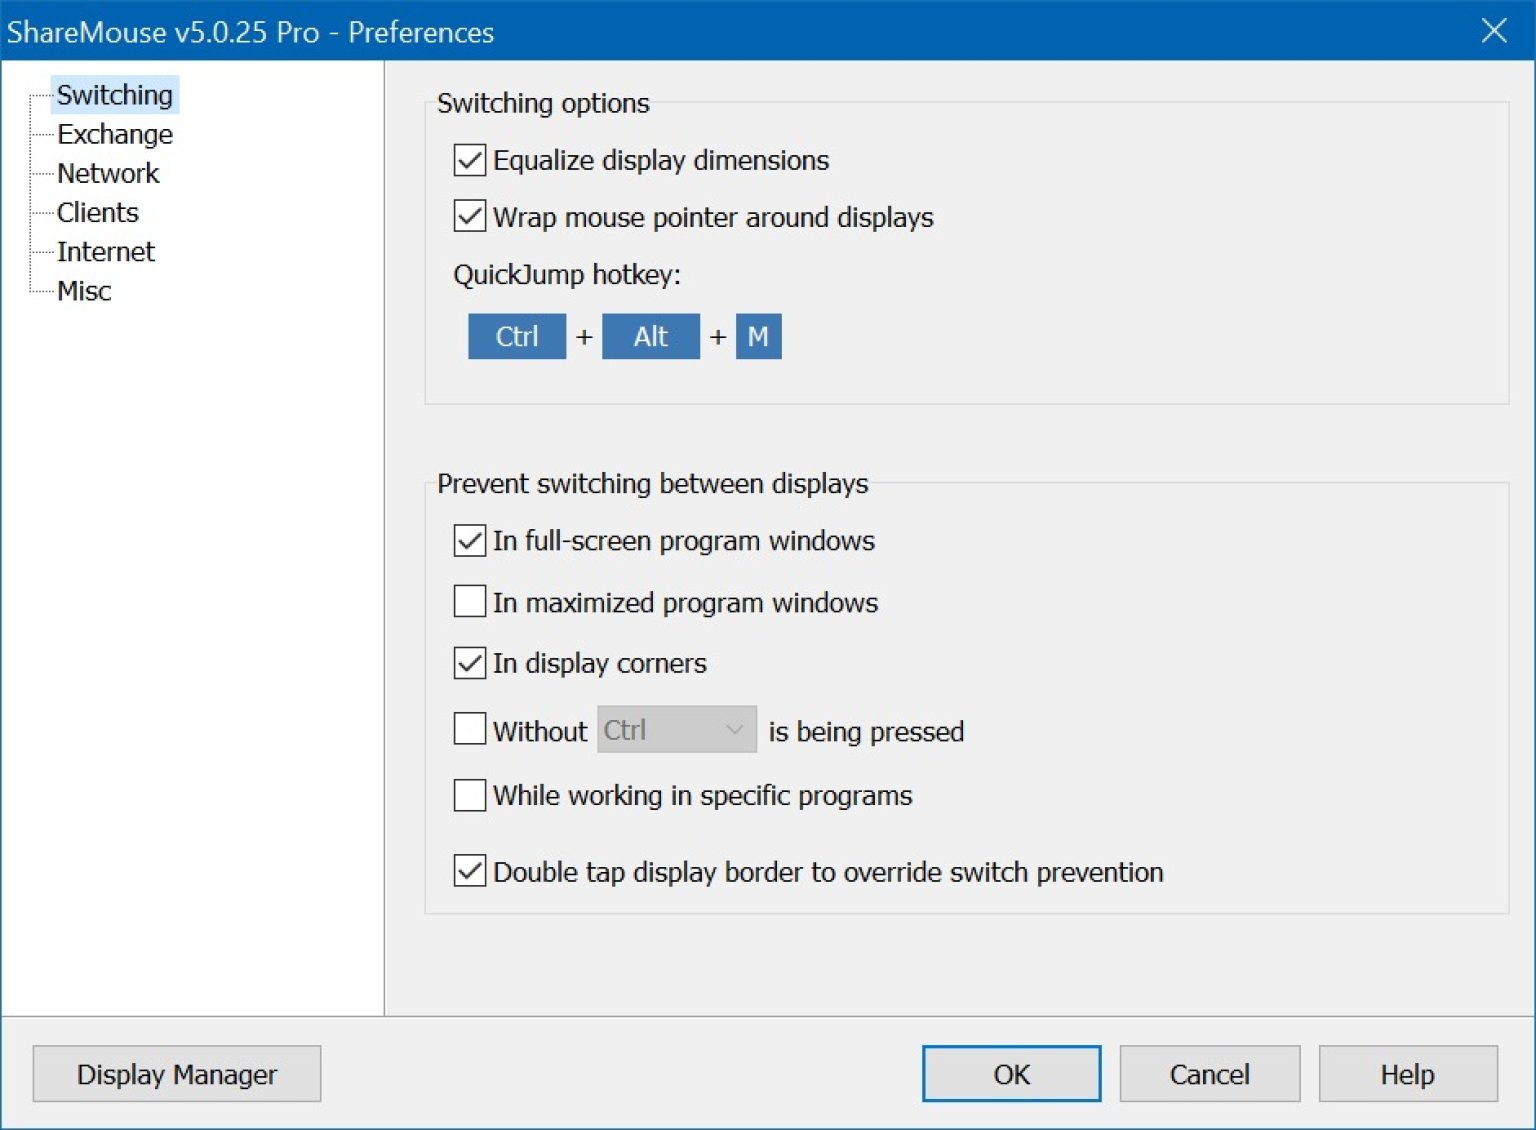Disable Equalize display dimensions
The height and width of the screenshot is (1130, 1536).
tap(468, 160)
